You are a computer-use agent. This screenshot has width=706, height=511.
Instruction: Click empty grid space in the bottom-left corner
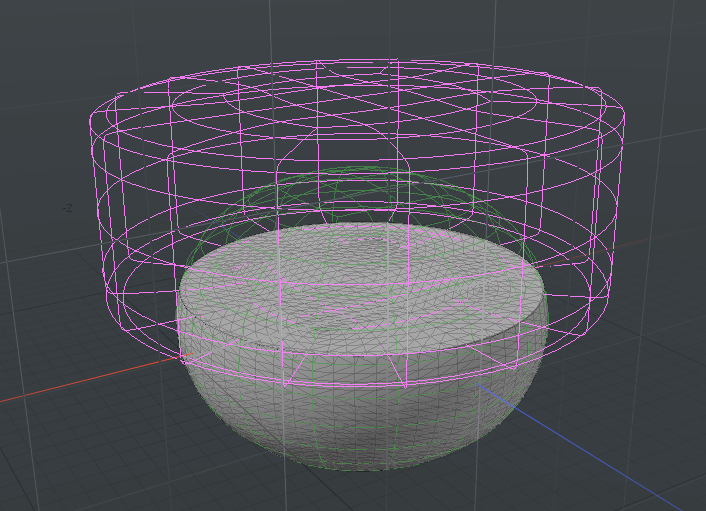[60, 470]
